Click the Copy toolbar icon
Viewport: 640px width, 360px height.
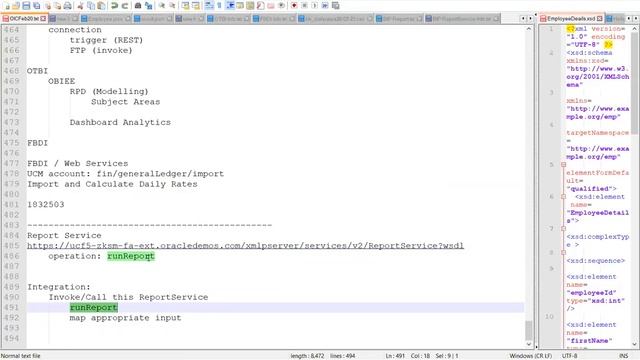click(x=91, y=6)
